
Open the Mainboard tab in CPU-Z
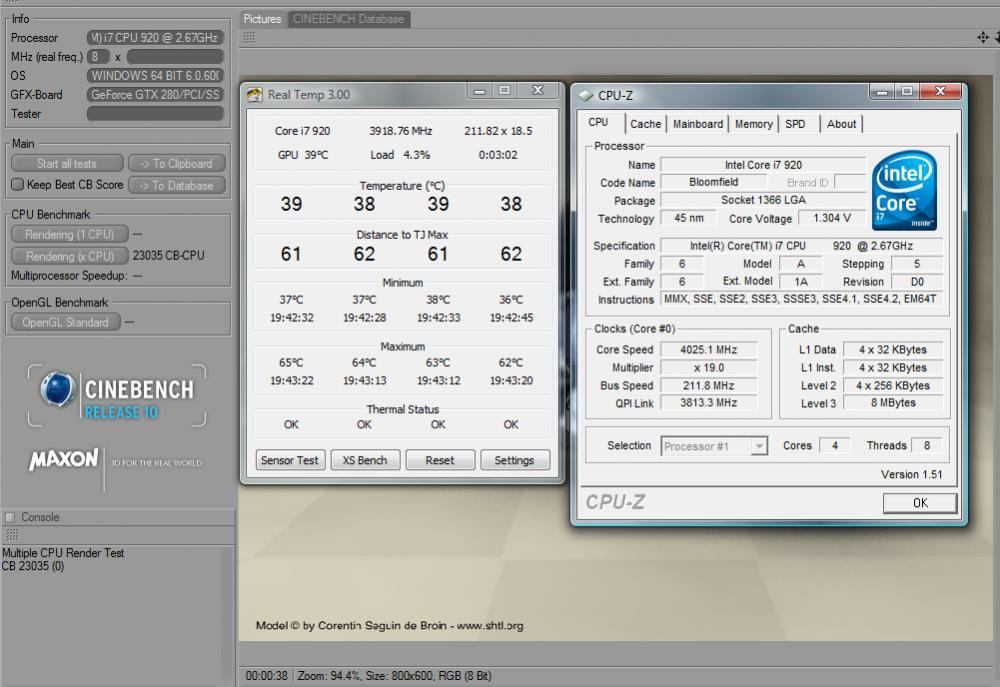tap(698, 124)
